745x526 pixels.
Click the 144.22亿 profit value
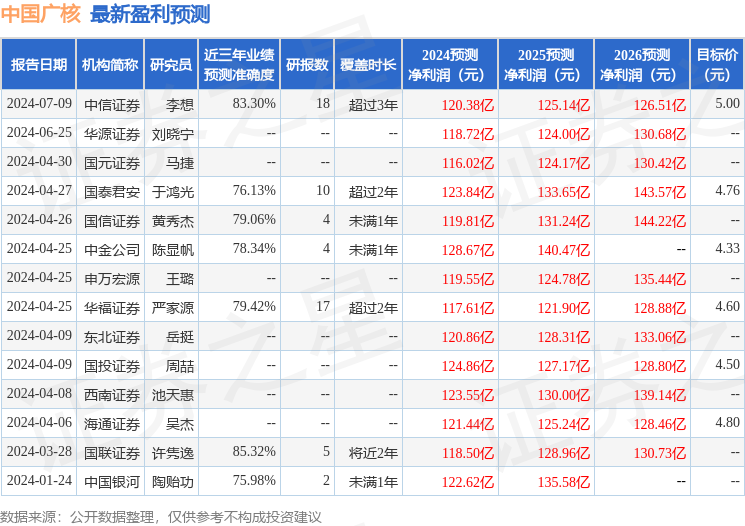click(660, 221)
